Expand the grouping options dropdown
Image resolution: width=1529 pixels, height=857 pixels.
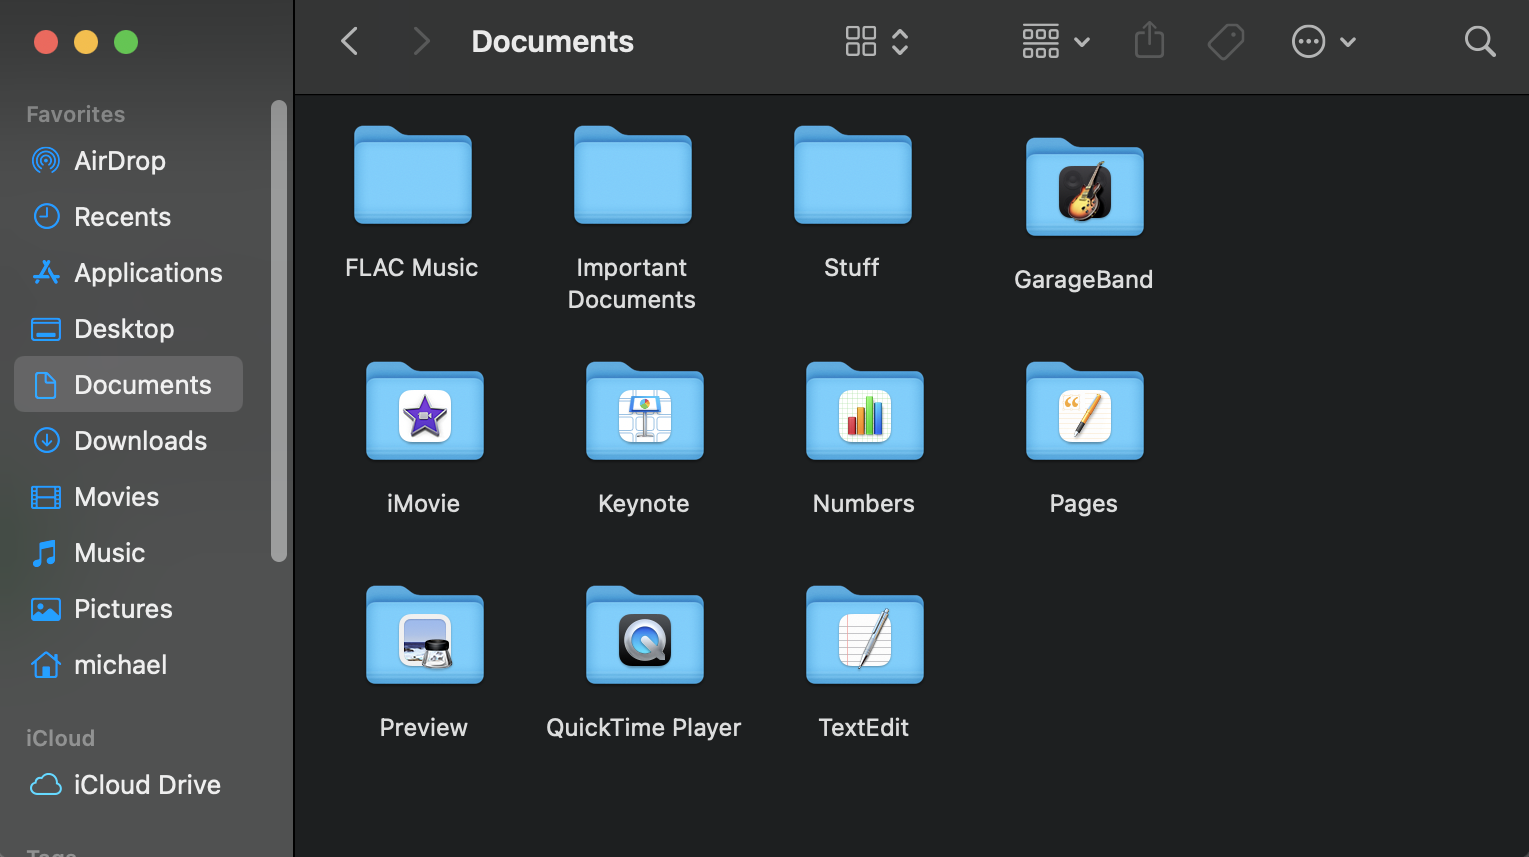1083,41
